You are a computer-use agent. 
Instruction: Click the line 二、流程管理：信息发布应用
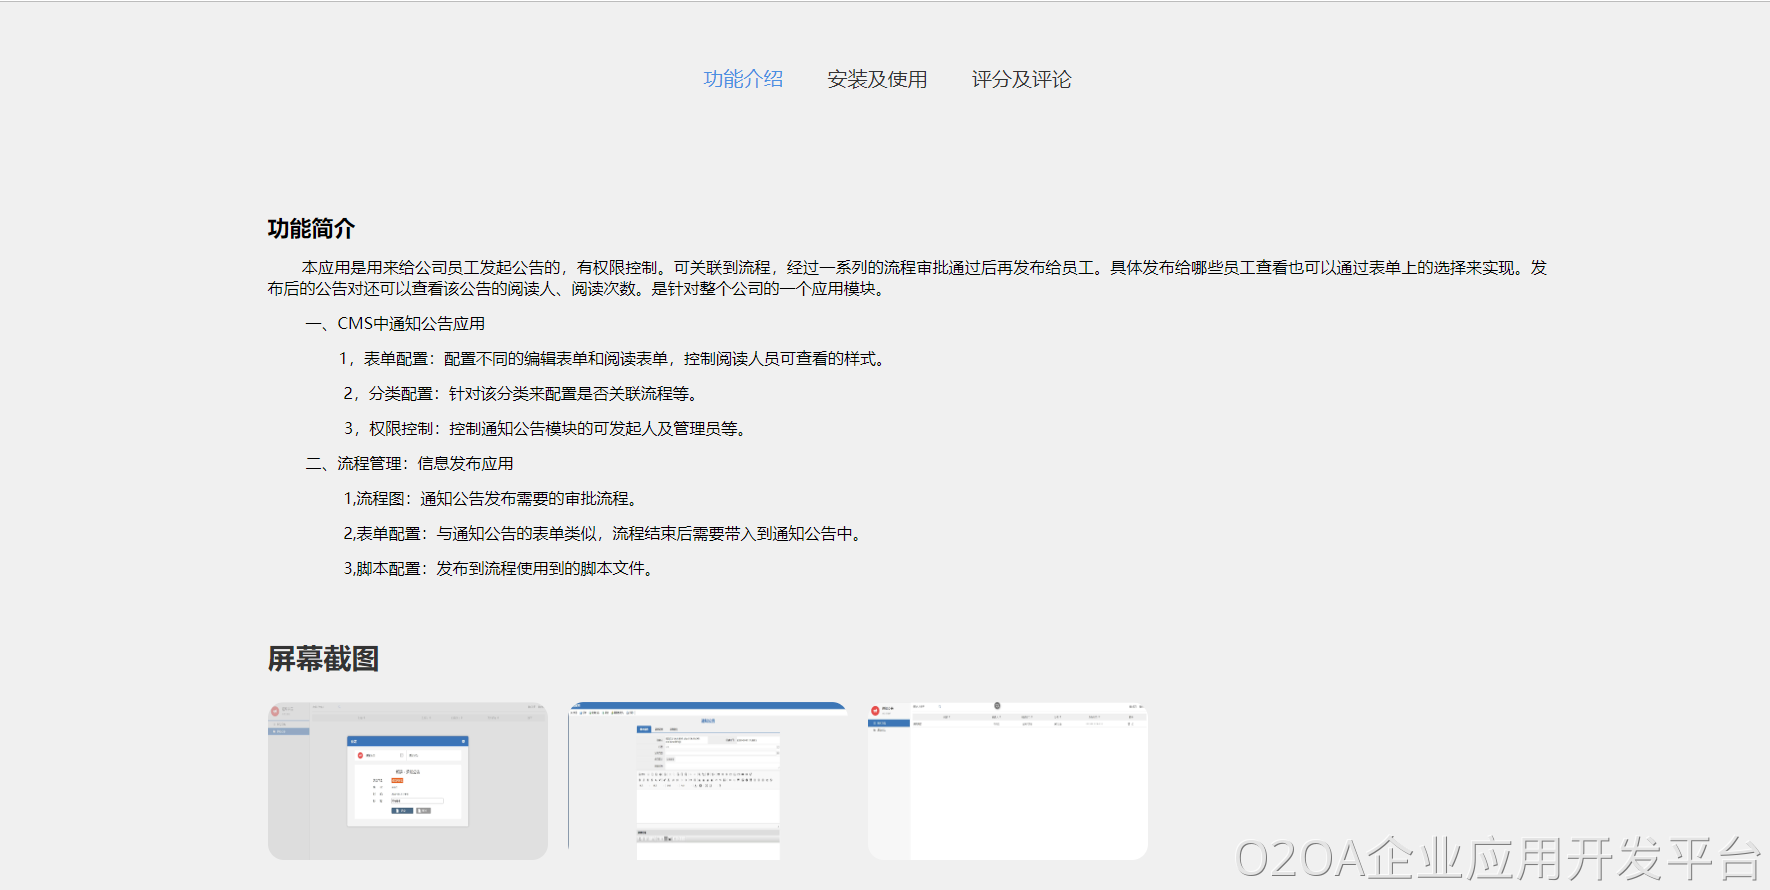click(x=409, y=464)
